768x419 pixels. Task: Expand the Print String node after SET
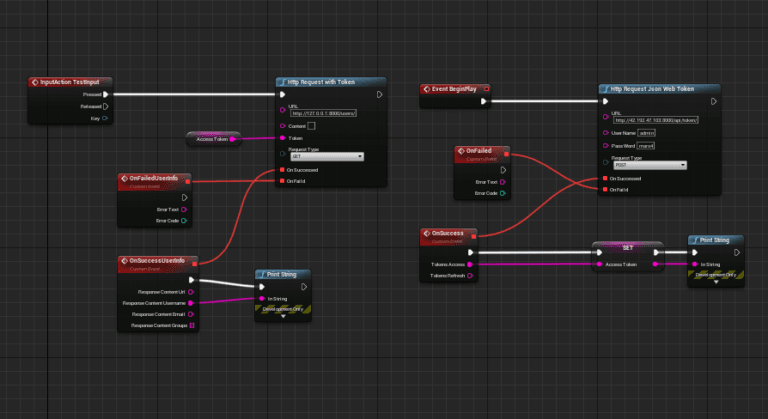pos(716,282)
